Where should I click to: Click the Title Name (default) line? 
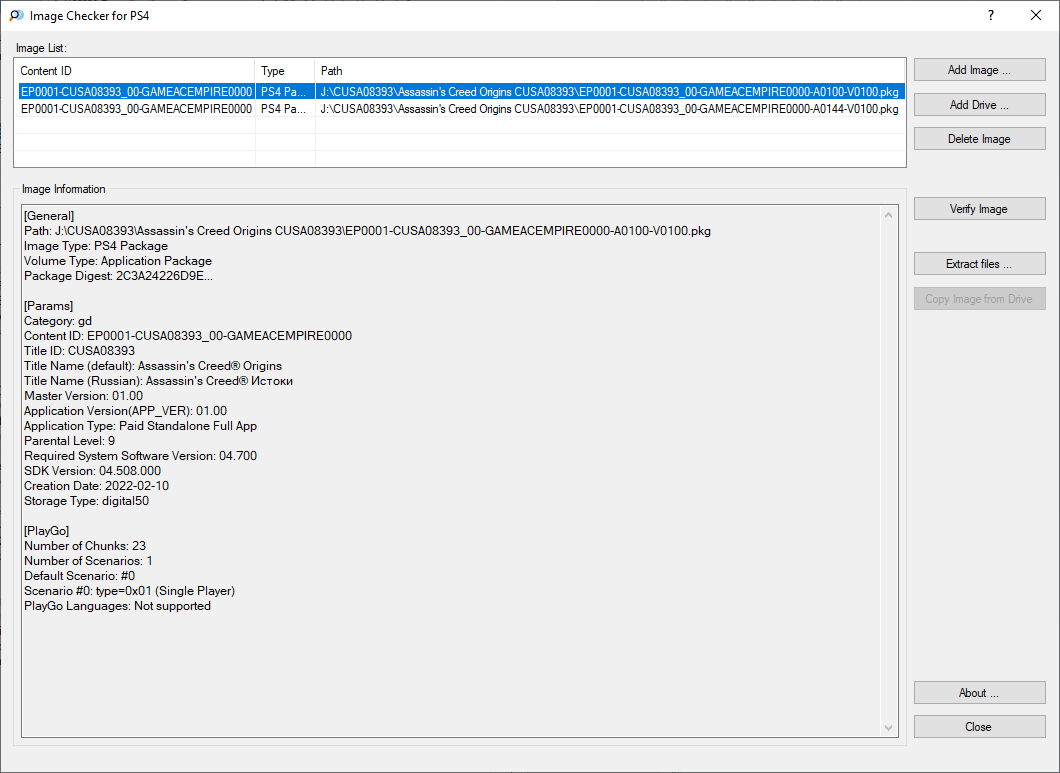pos(153,366)
